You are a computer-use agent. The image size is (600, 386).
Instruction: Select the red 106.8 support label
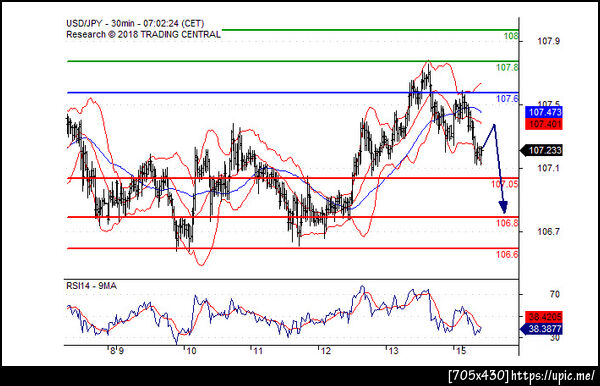click(507, 223)
